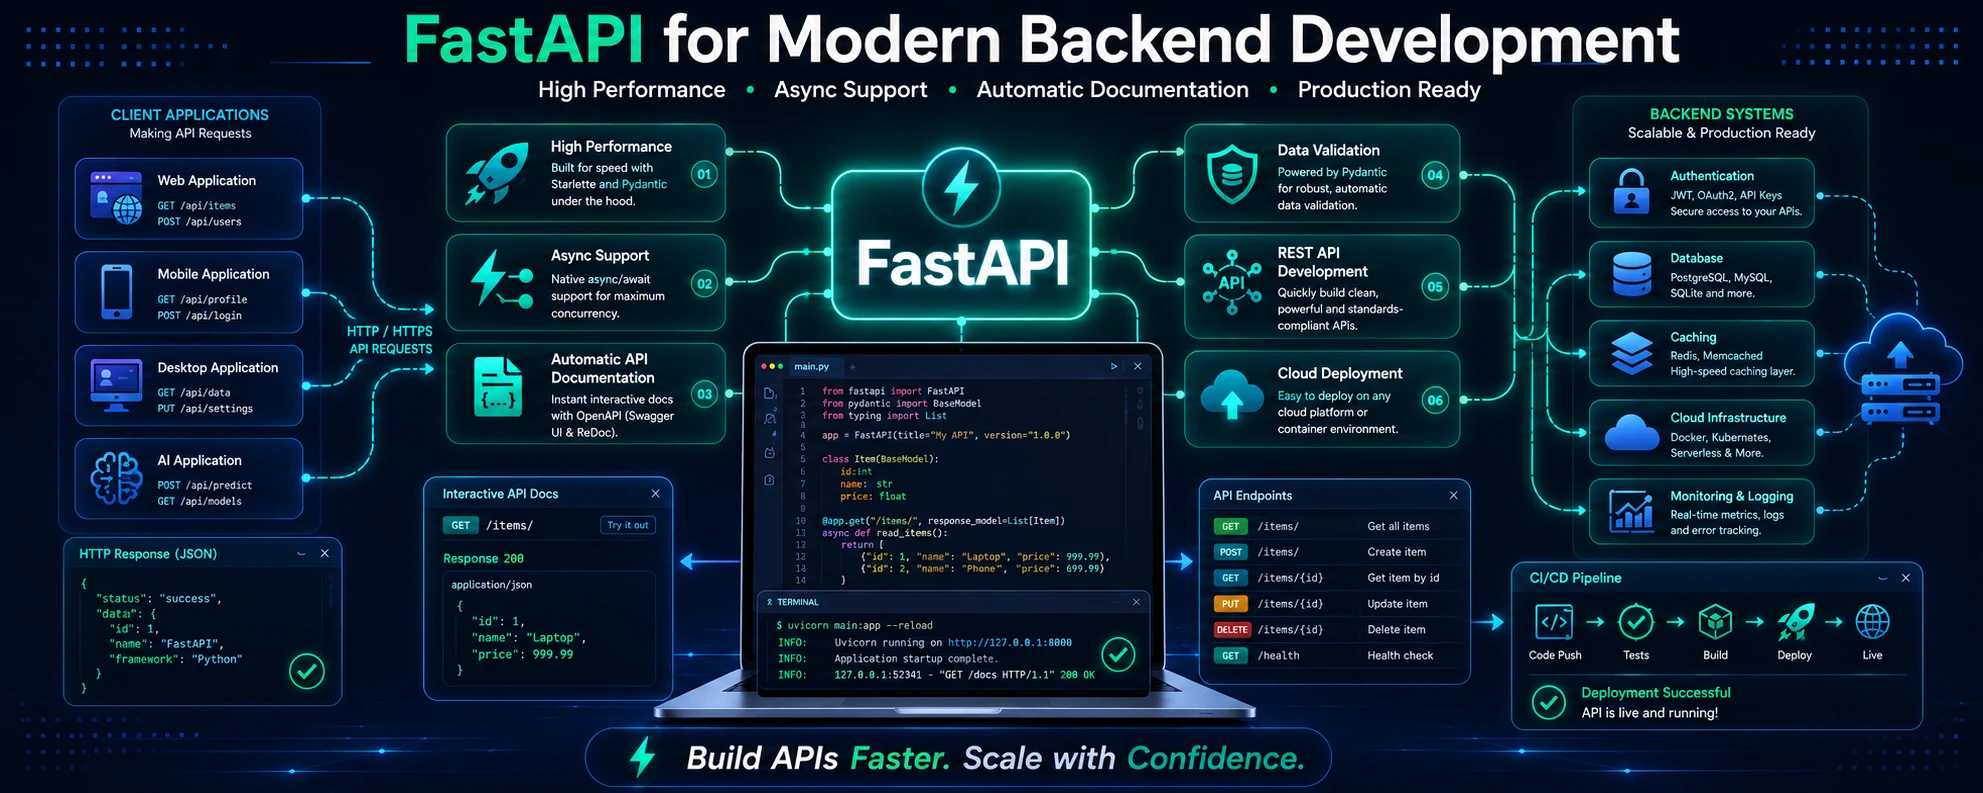Click the uvicorn main:app --reload command line

coord(854,626)
